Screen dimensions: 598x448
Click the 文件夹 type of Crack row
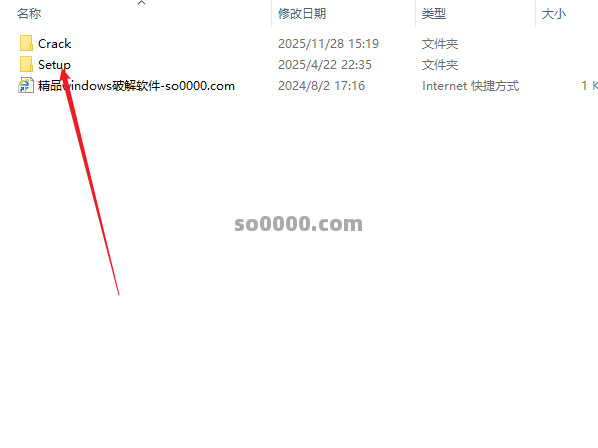point(440,44)
